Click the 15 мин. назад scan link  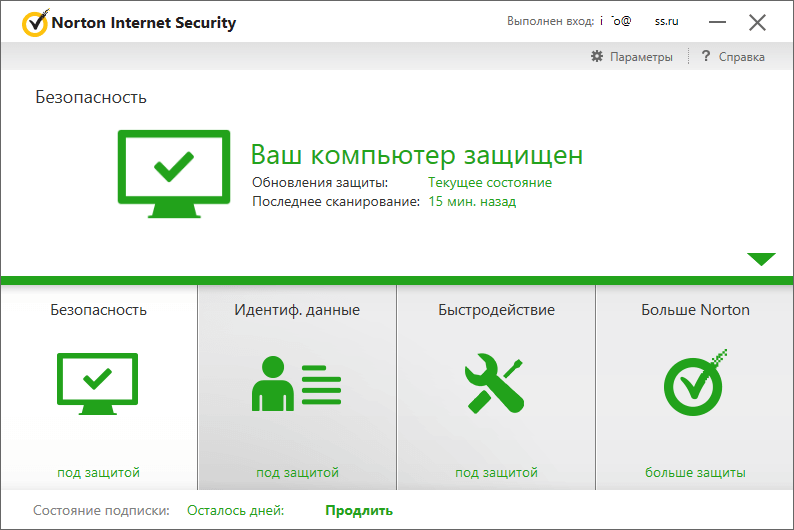(x=472, y=201)
